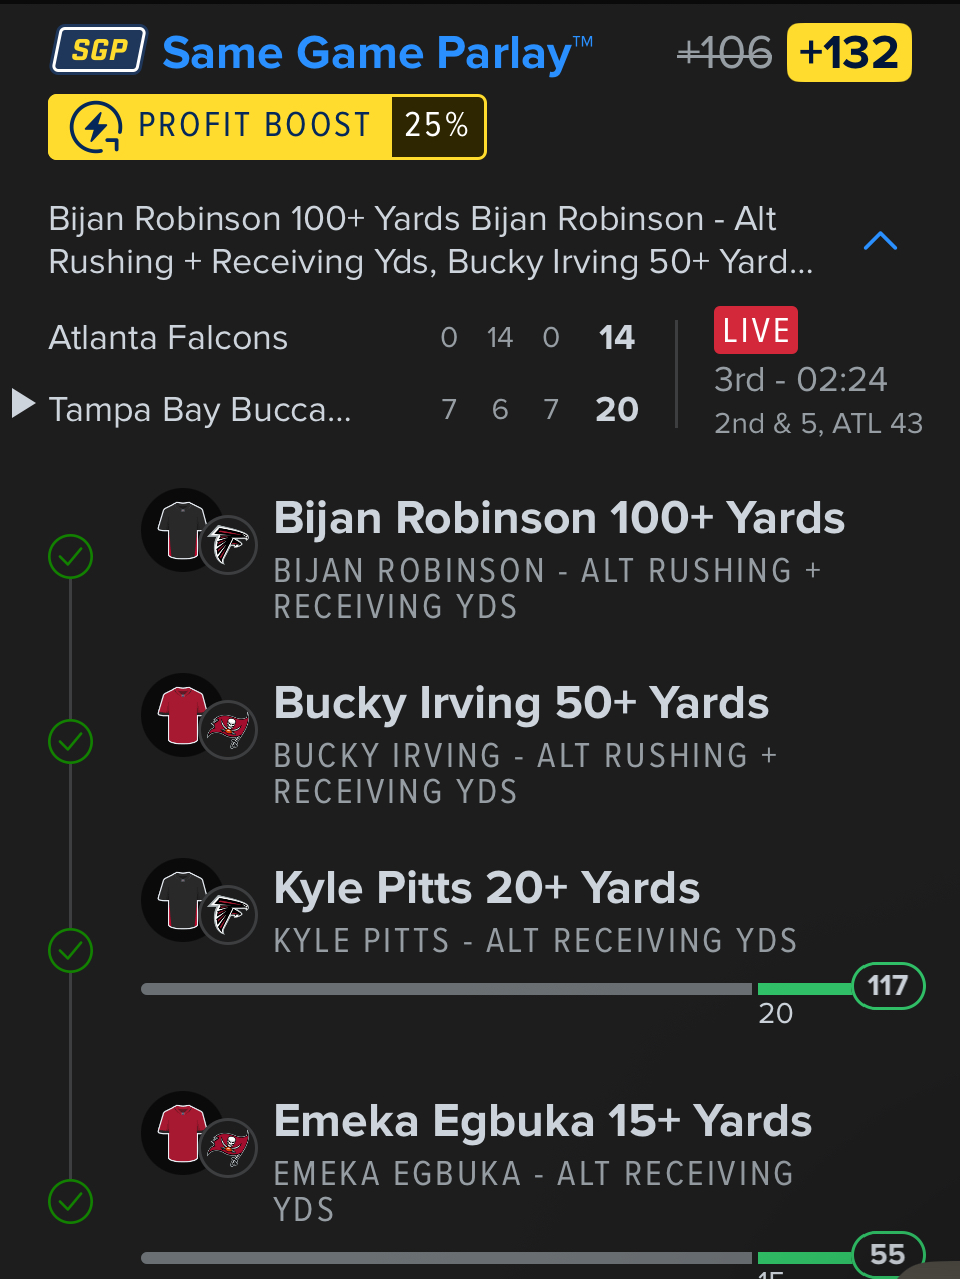Viewport: 960px width, 1279px height.
Task: Click the red LIVE indicator badge
Action: [755, 330]
